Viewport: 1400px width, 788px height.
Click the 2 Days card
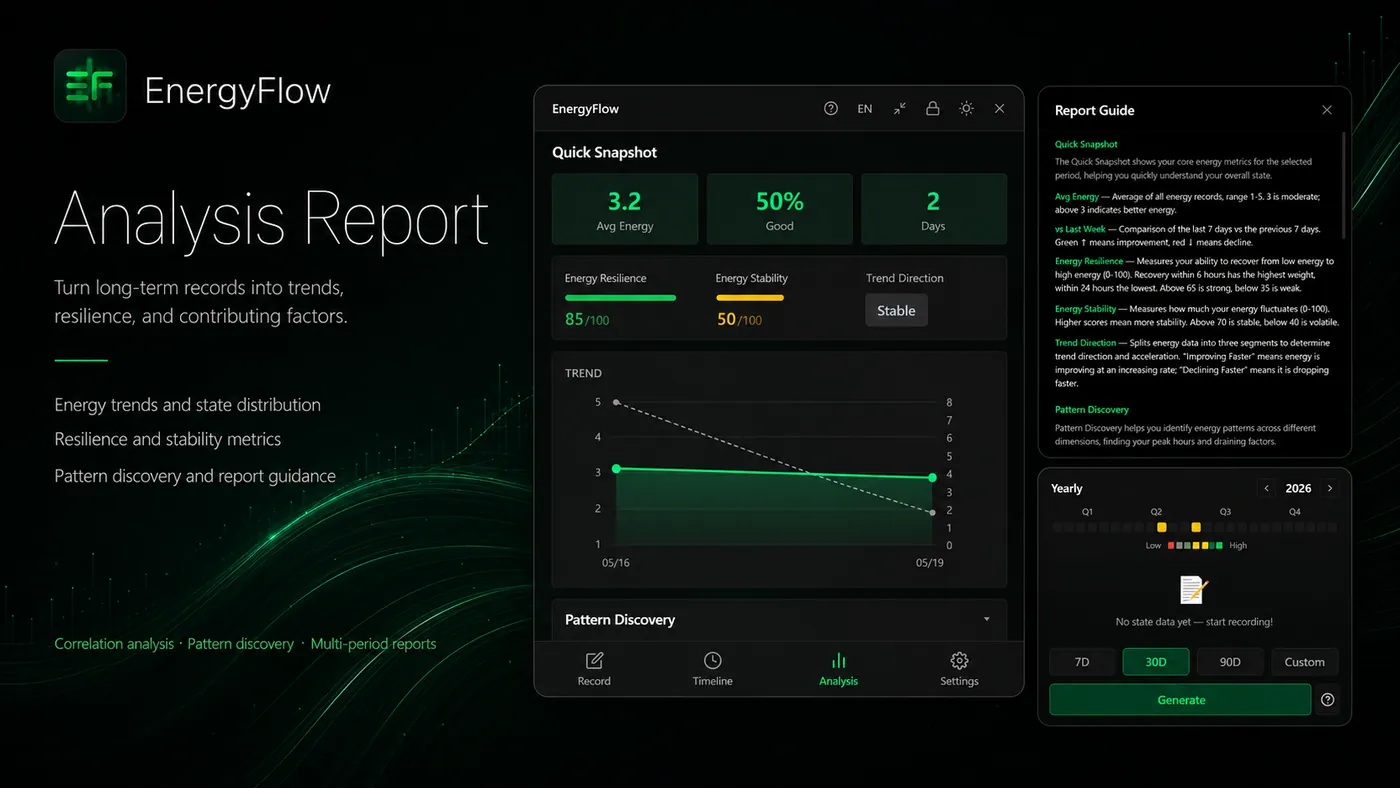(x=934, y=209)
